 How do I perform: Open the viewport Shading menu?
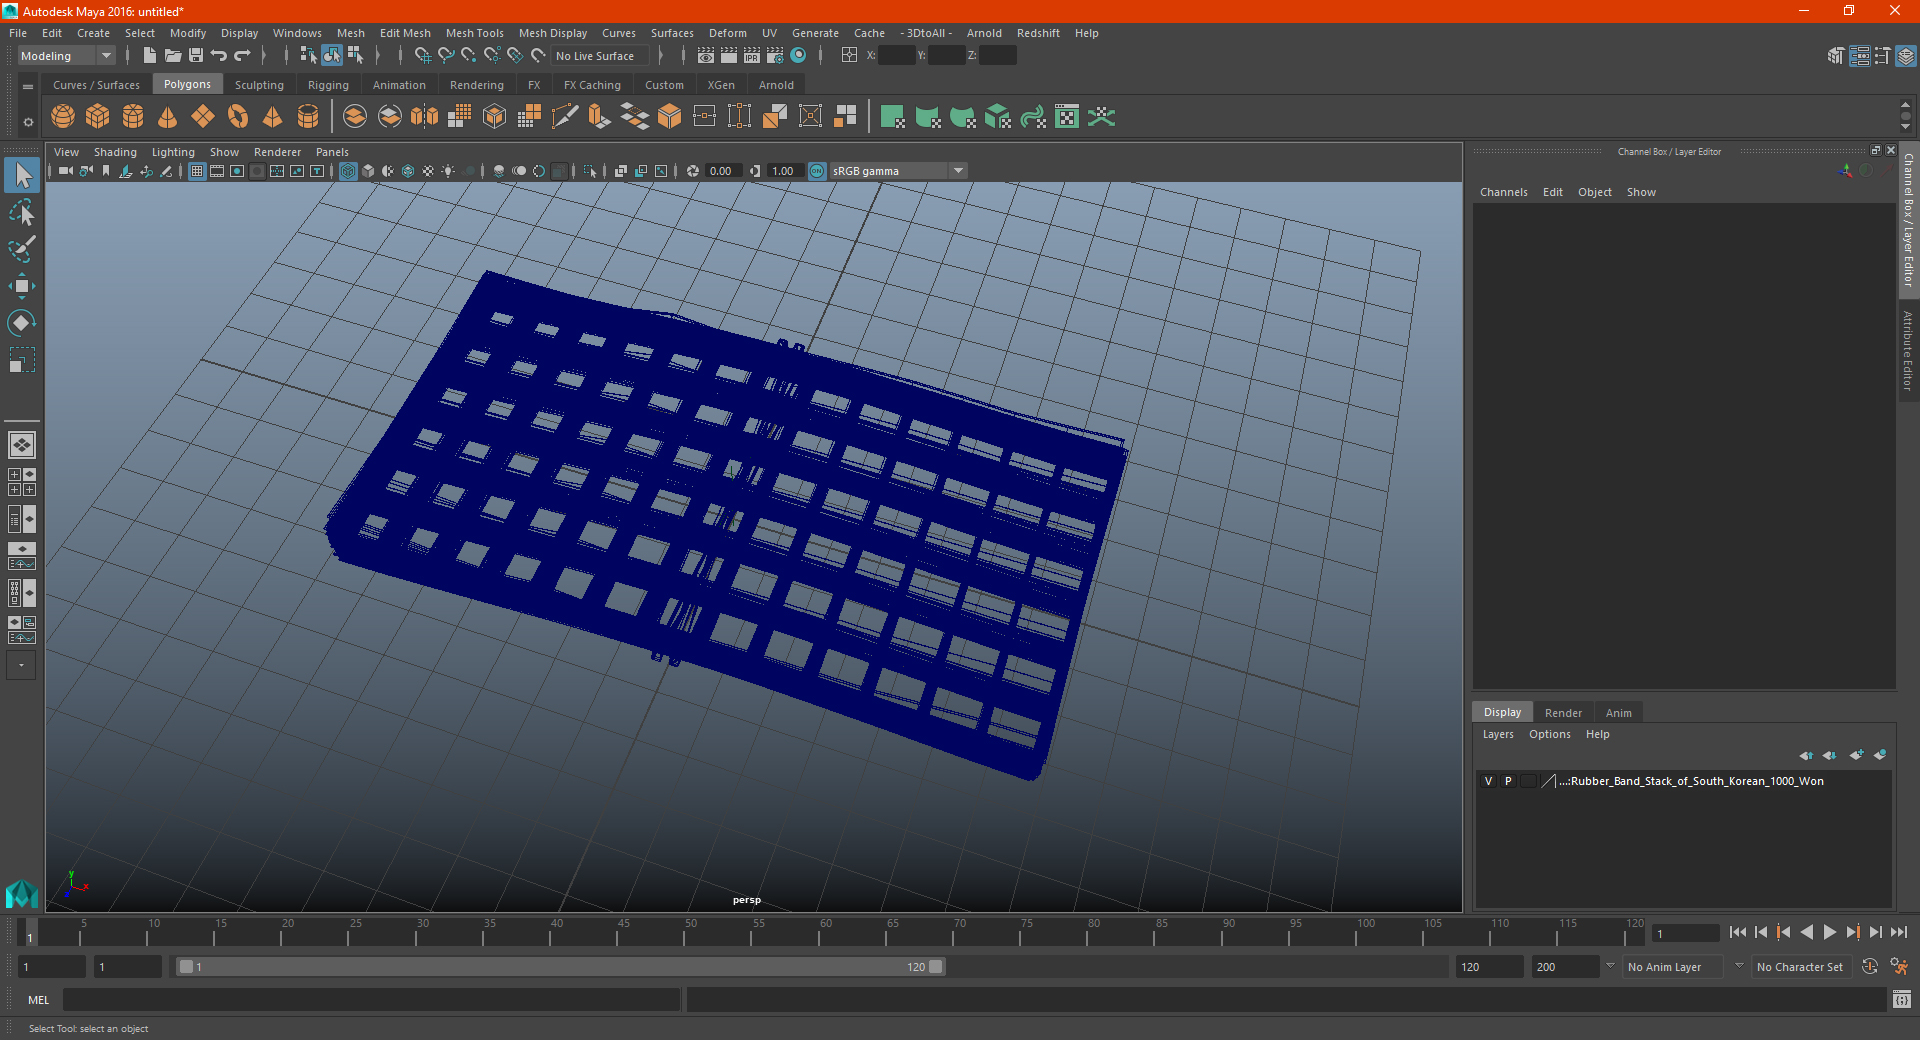tap(115, 152)
